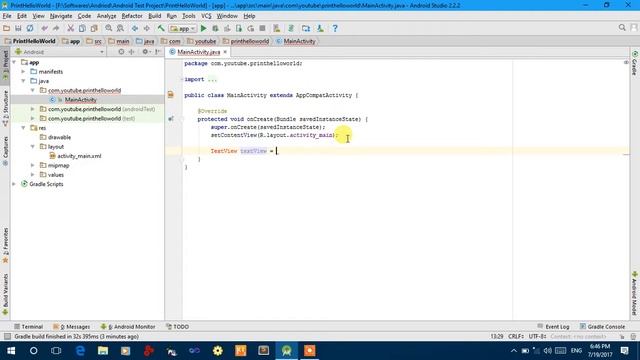The image size is (640, 360).
Task: Open the TODO tool window
Action: tap(178, 327)
